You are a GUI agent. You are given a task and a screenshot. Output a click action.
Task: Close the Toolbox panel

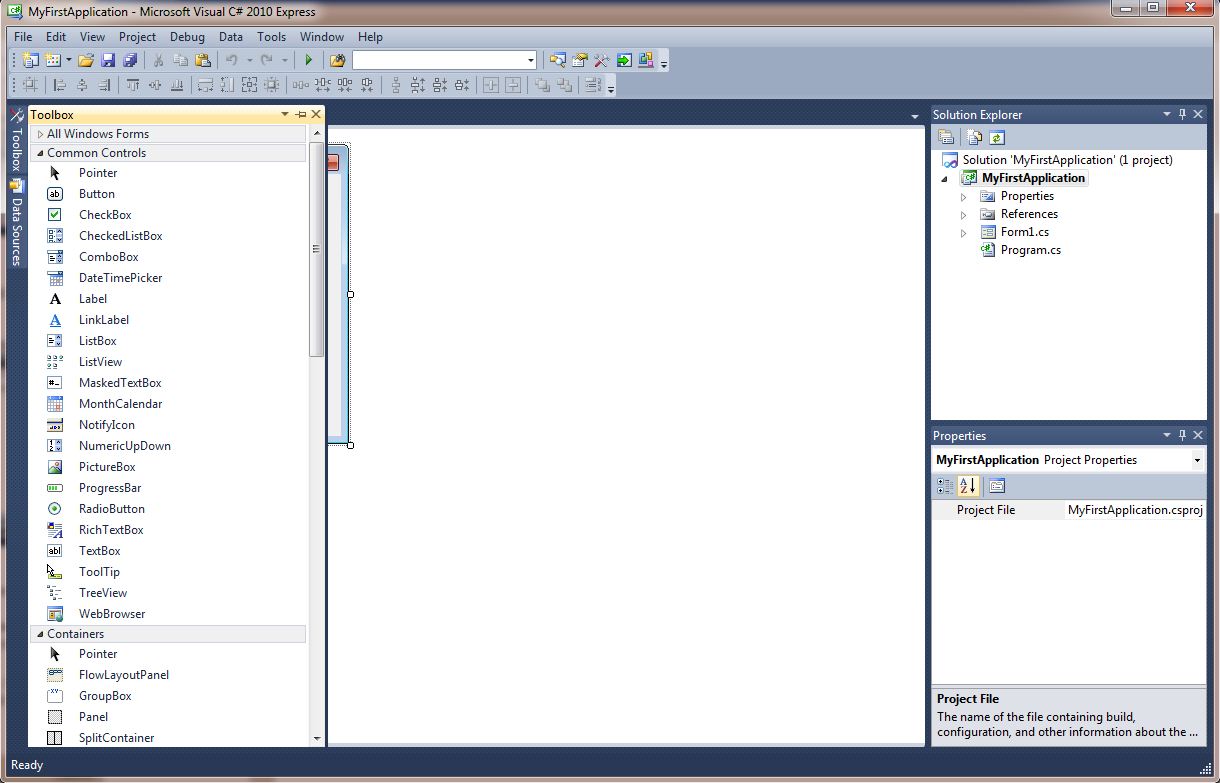pyautogui.click(x=316, y=114)
